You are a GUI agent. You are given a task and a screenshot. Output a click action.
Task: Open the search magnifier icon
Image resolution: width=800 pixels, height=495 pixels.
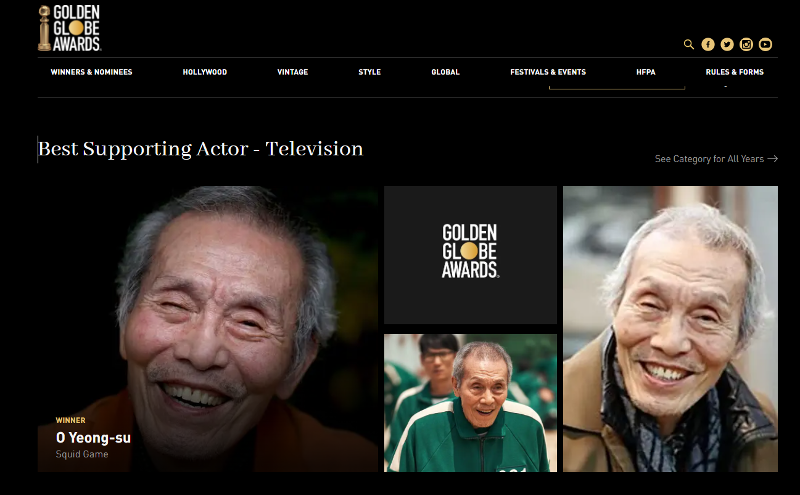click(689, 44)
